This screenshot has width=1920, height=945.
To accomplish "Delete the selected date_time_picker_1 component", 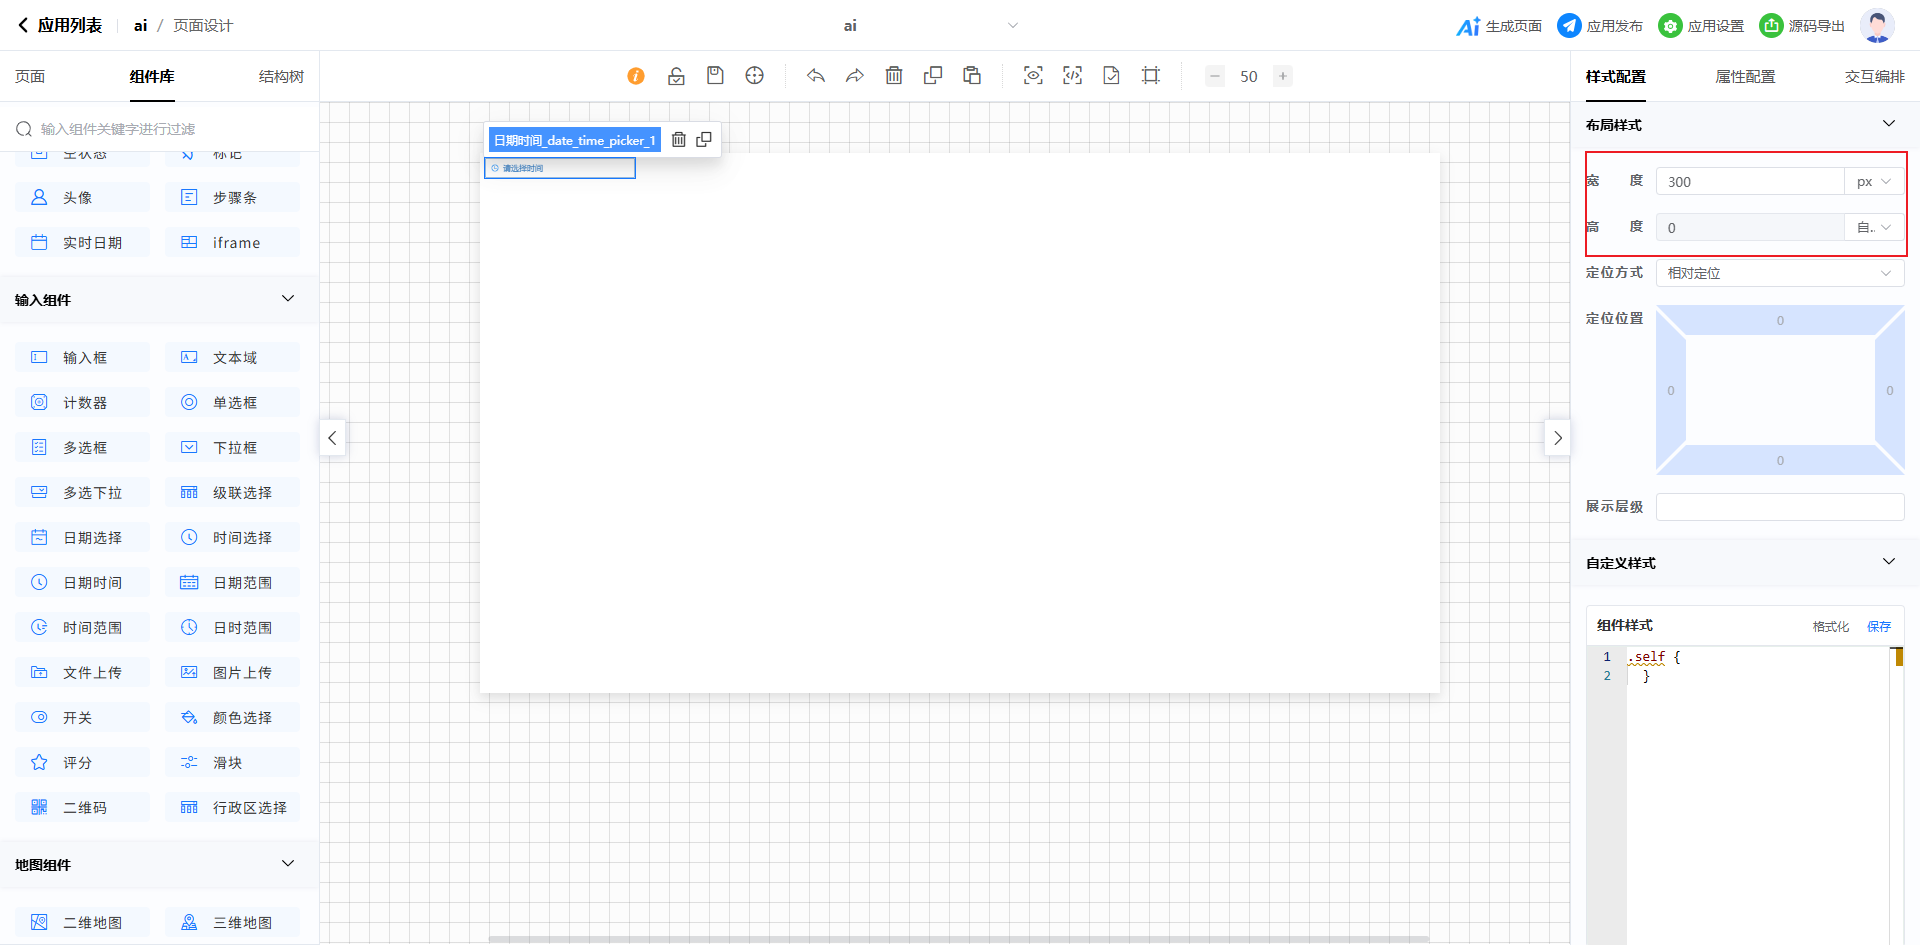I will click(x=679, y=140).
